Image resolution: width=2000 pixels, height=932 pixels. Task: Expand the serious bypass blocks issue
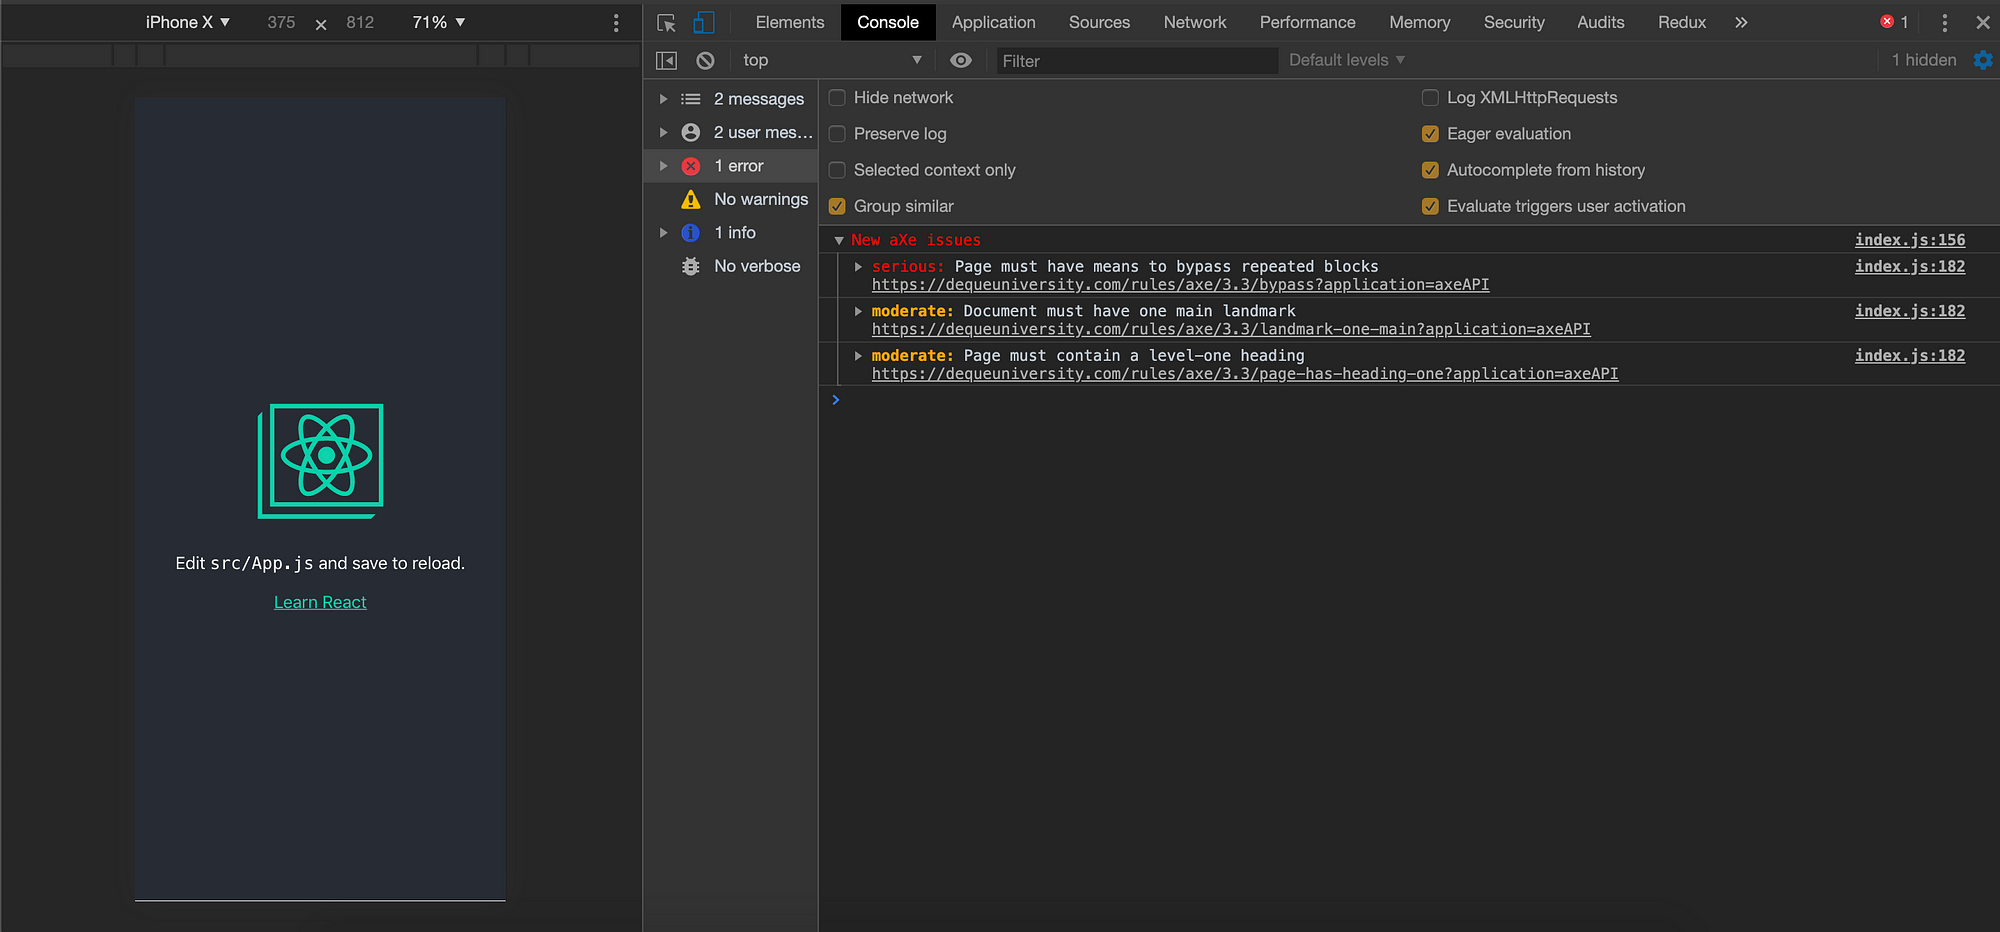858,266
